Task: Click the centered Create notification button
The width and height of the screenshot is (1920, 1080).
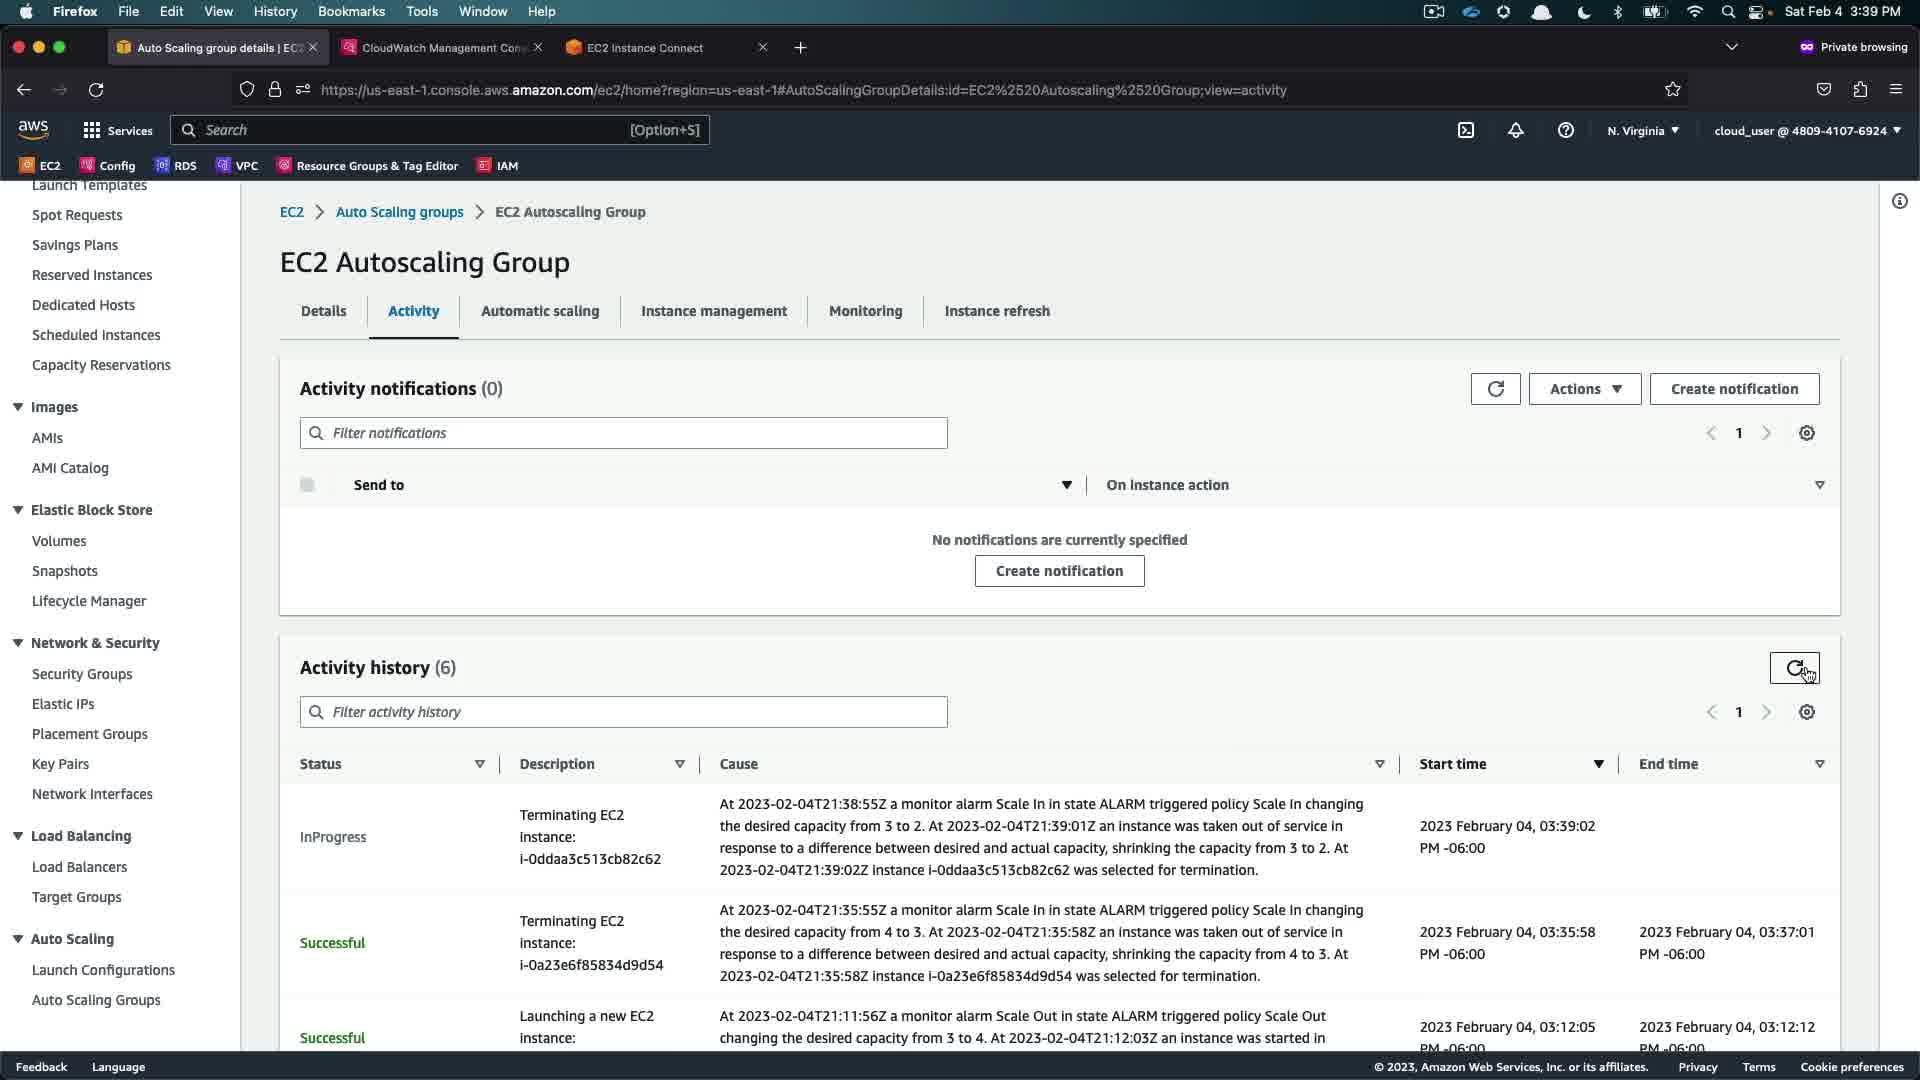Action: (x=1059, y=571)
